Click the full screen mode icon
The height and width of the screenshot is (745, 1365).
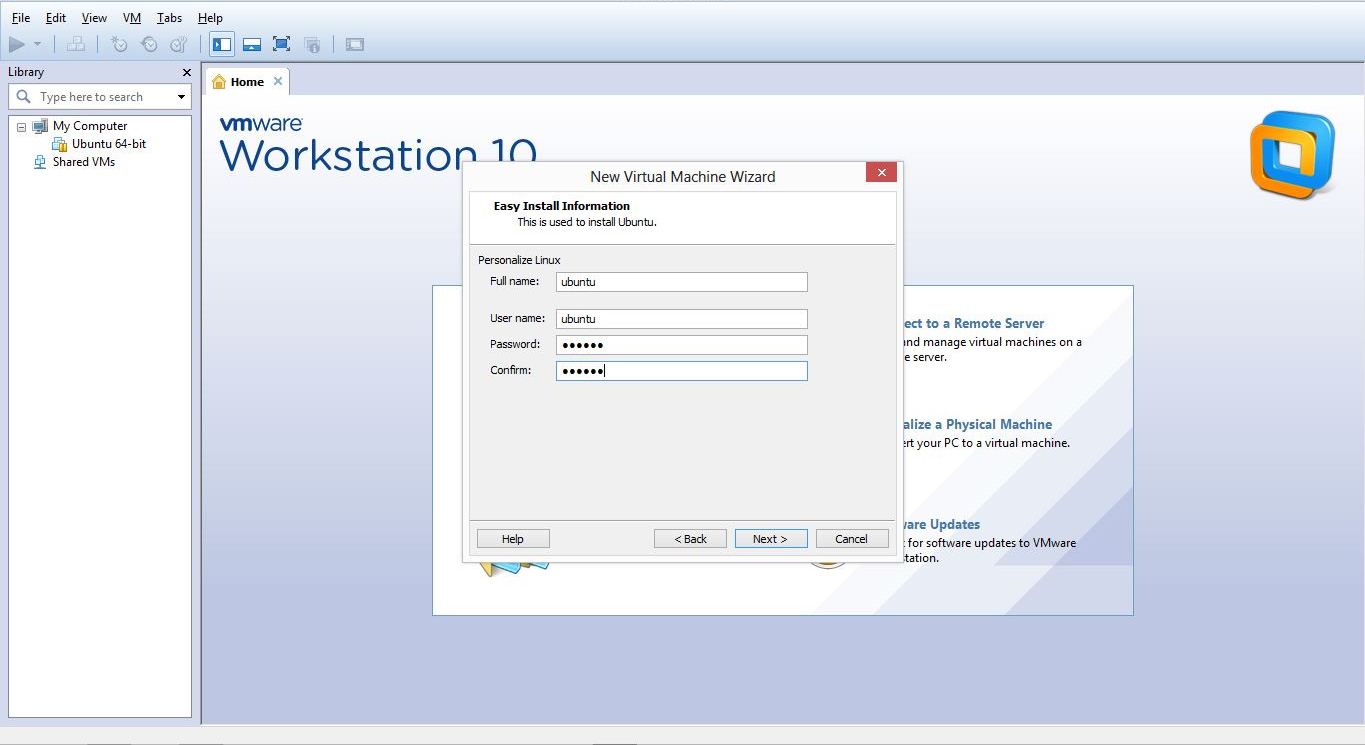pyautogui.click(x=281, y=44)
